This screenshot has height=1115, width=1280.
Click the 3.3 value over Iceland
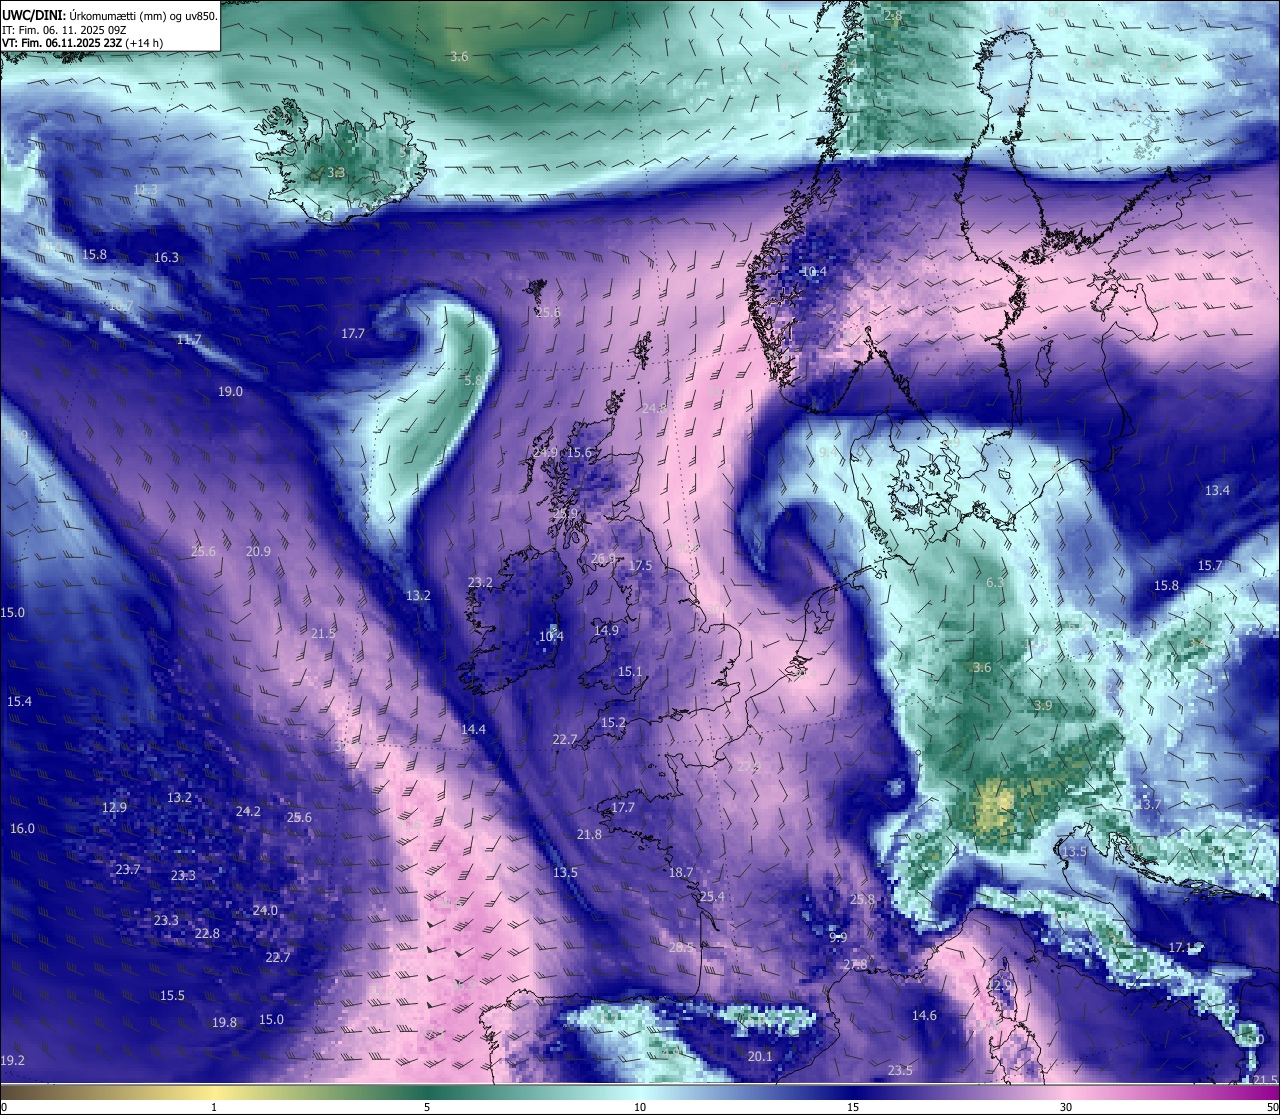click(x=336, y=173)
